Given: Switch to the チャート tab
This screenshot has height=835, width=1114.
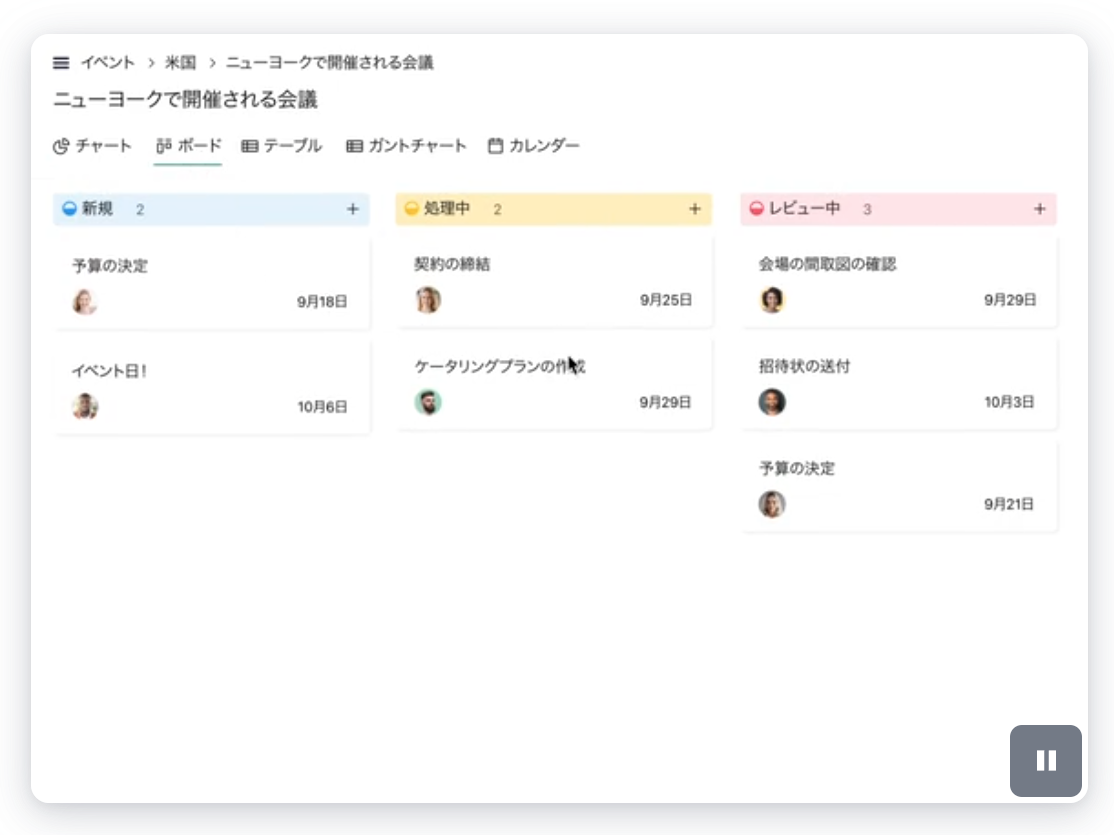Looking at the screenshot, I should 92,146.
